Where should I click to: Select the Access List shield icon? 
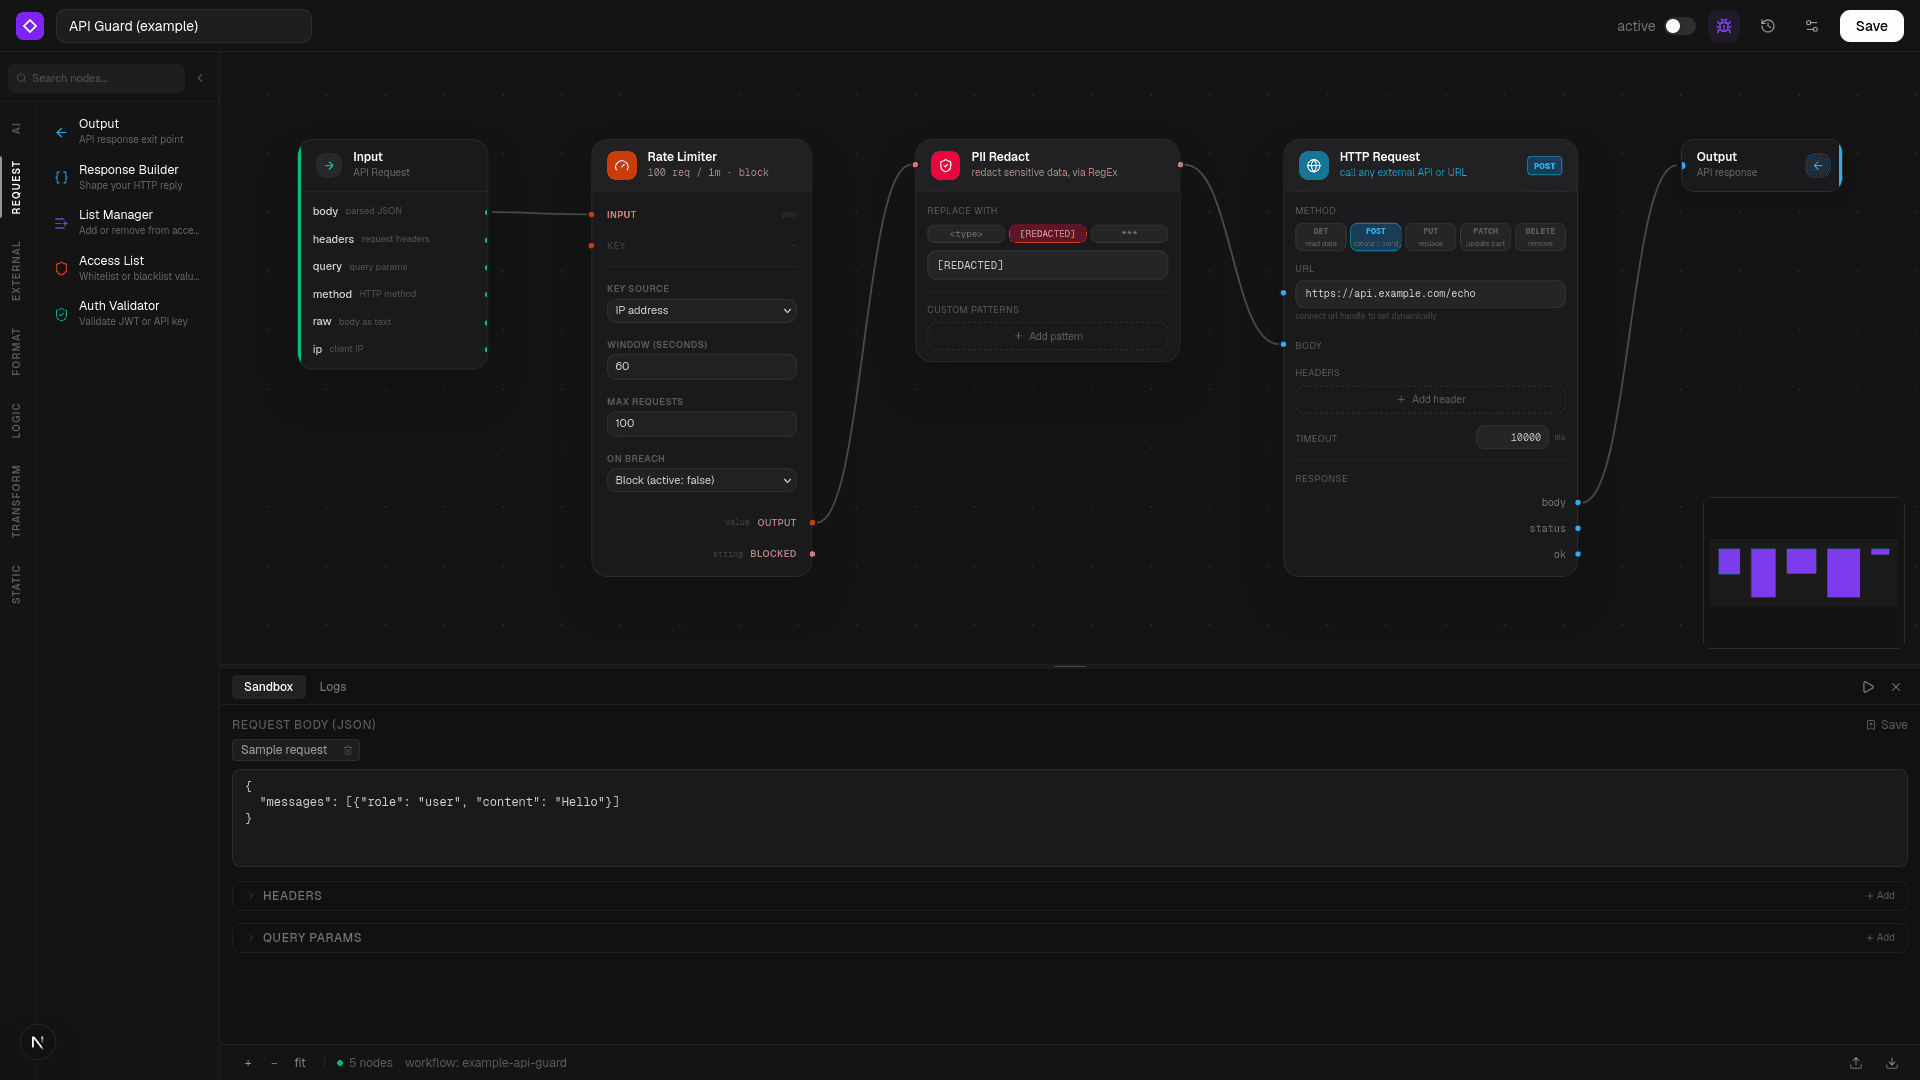click(61, 269)
